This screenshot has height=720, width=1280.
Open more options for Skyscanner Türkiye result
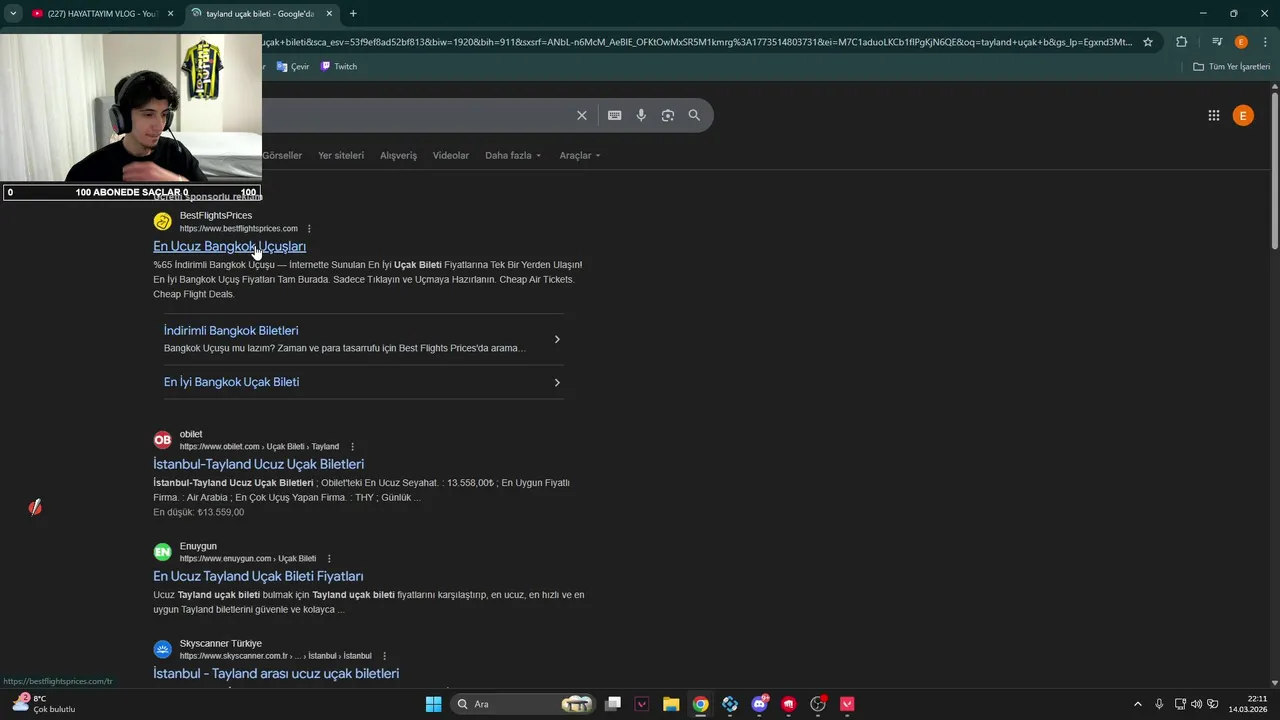click(x=384, y=656)
